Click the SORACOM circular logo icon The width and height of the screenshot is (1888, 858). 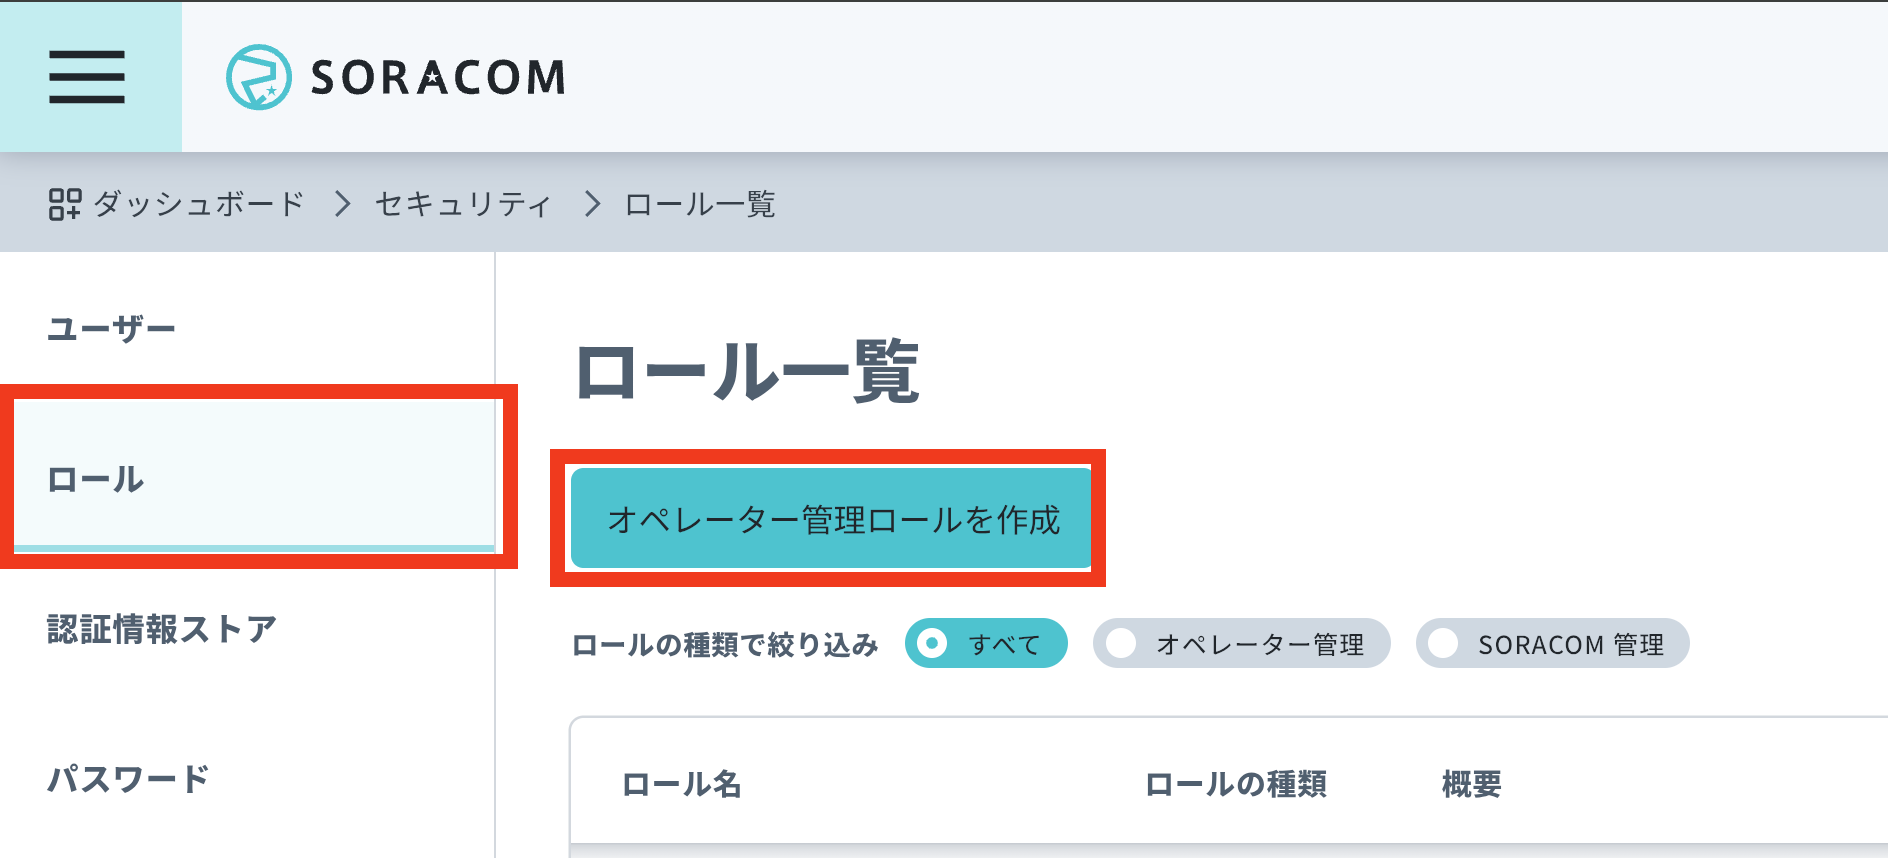click(x=258, y=77)
